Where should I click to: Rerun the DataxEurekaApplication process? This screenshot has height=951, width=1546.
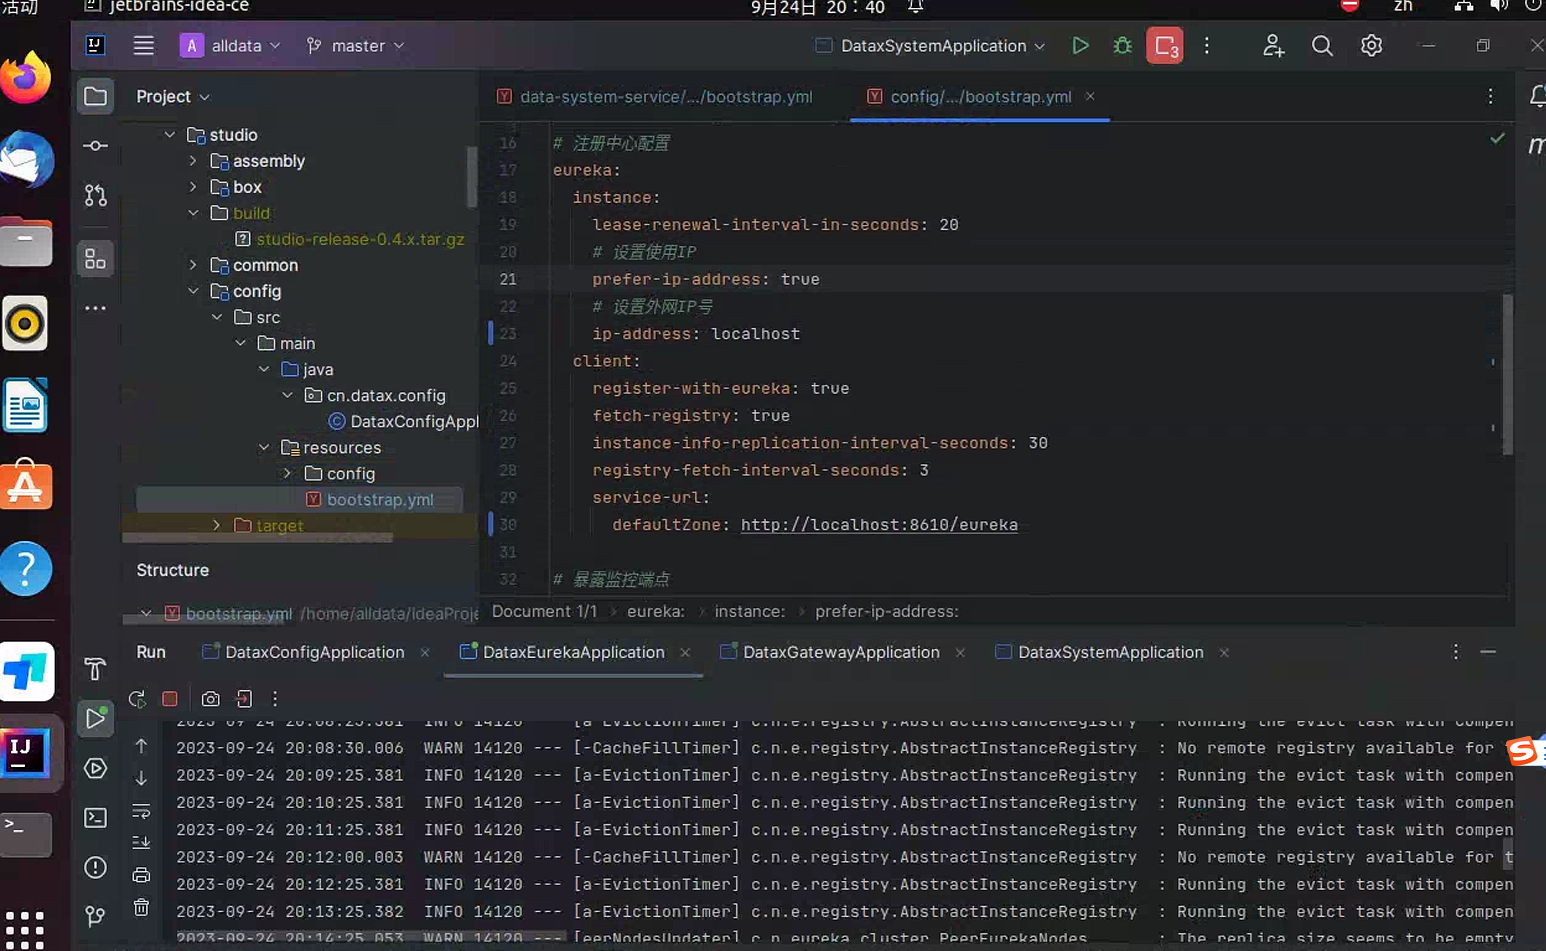pos(137,699)
